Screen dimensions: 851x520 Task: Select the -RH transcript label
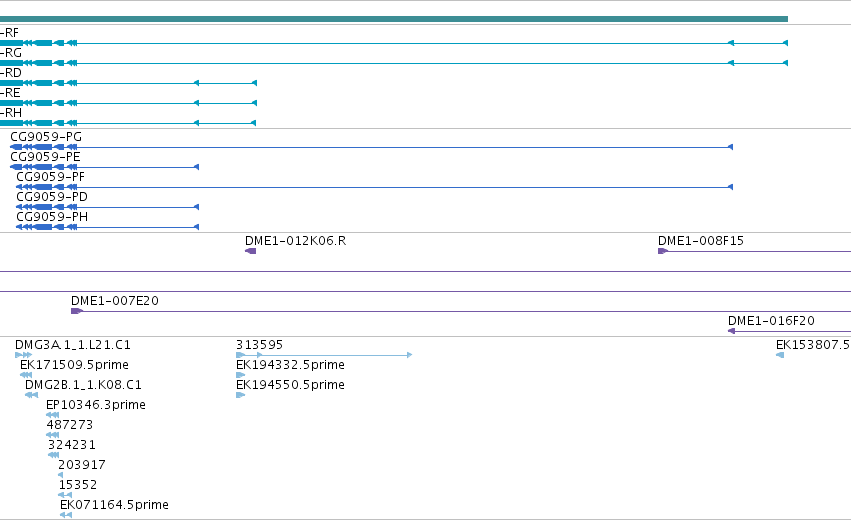click(x=11, y=113)
